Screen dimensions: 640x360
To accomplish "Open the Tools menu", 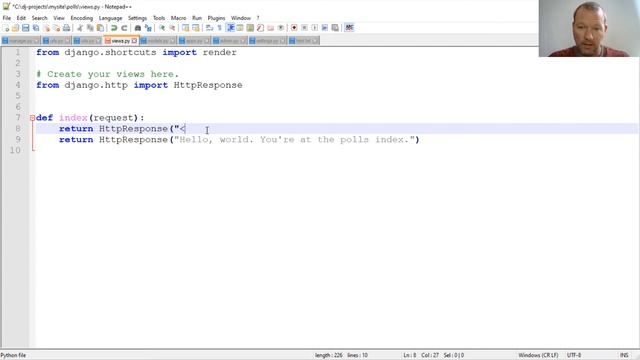I will (x=159, y=18).
